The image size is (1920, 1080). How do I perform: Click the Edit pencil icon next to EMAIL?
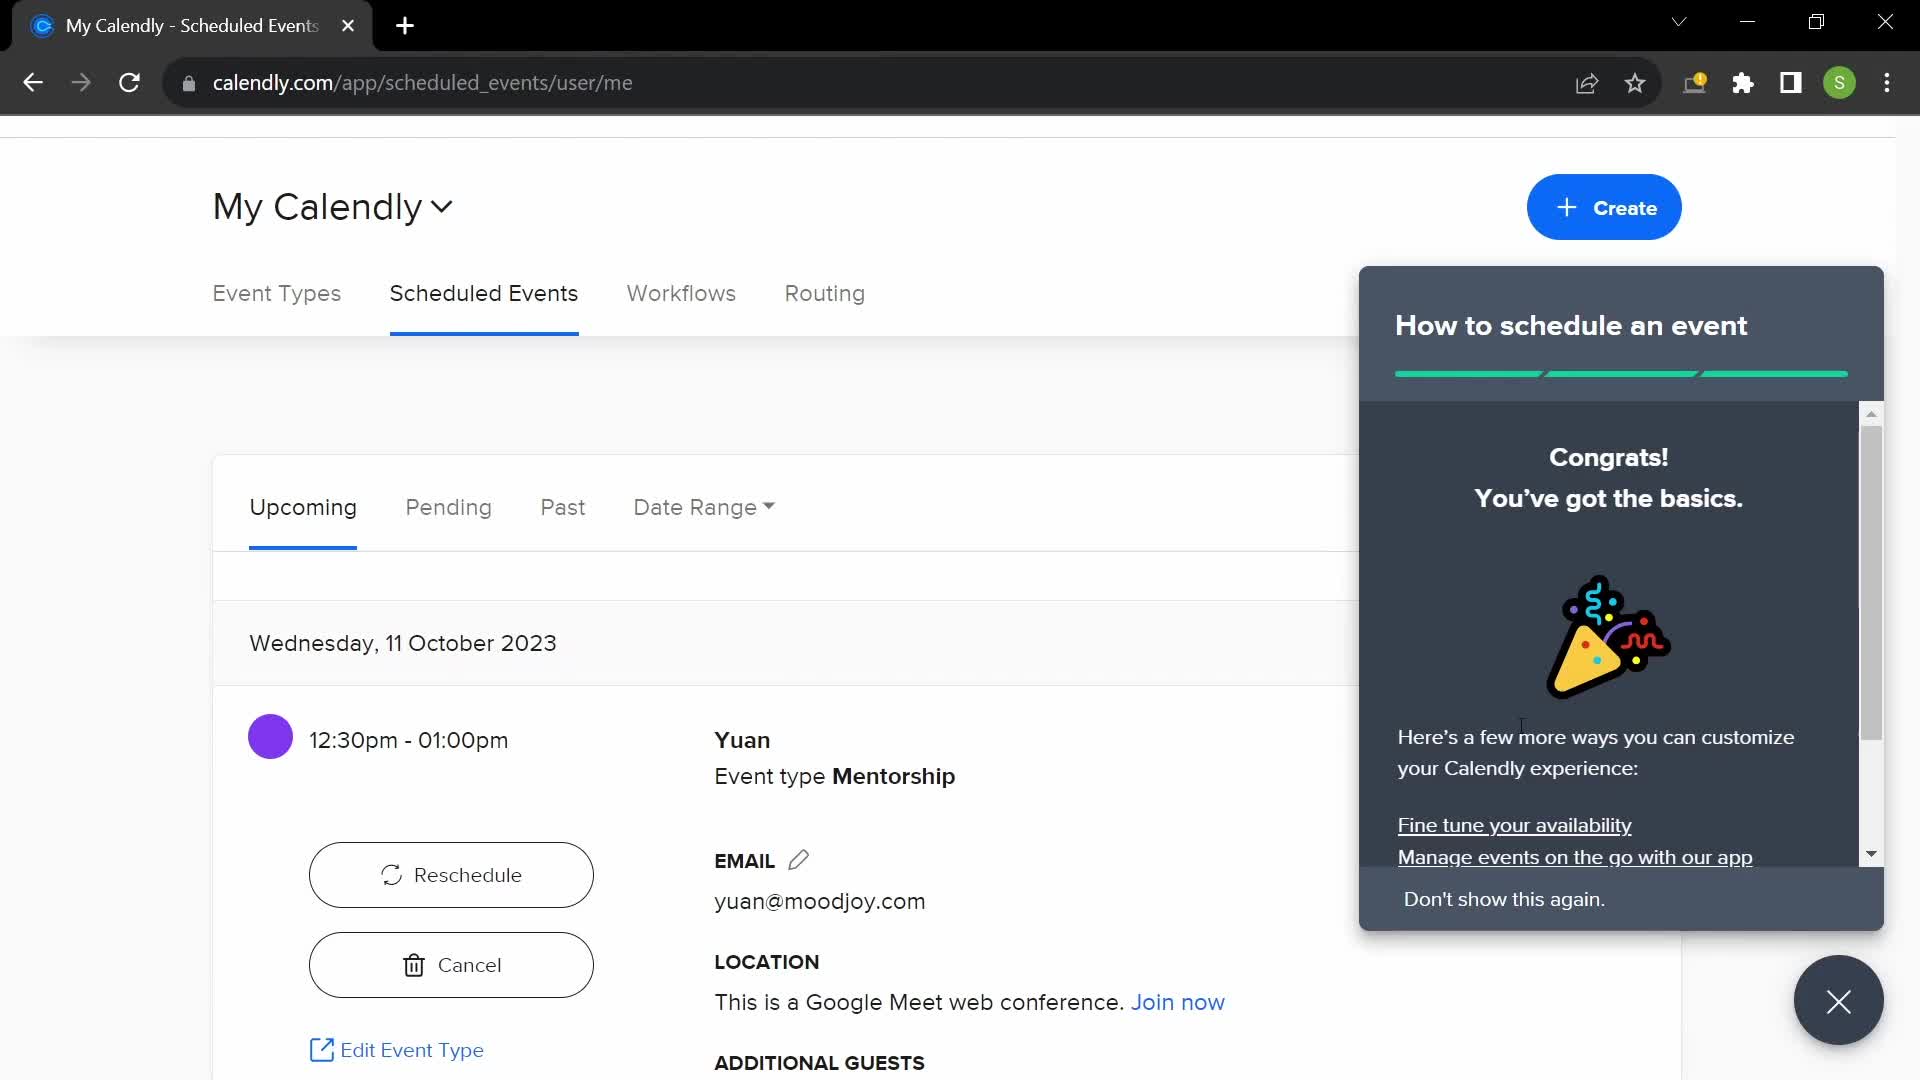point(798,858)
